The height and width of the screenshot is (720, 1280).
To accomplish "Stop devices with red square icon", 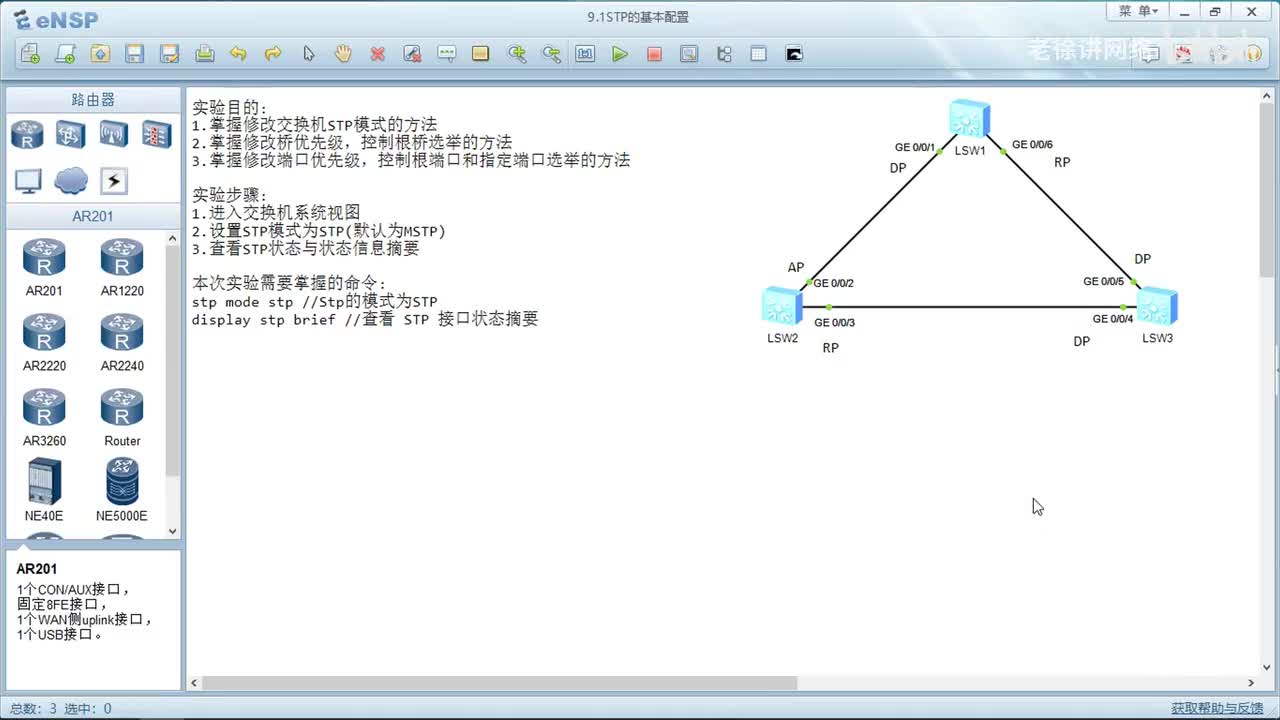I will click(x=654, y=54).
